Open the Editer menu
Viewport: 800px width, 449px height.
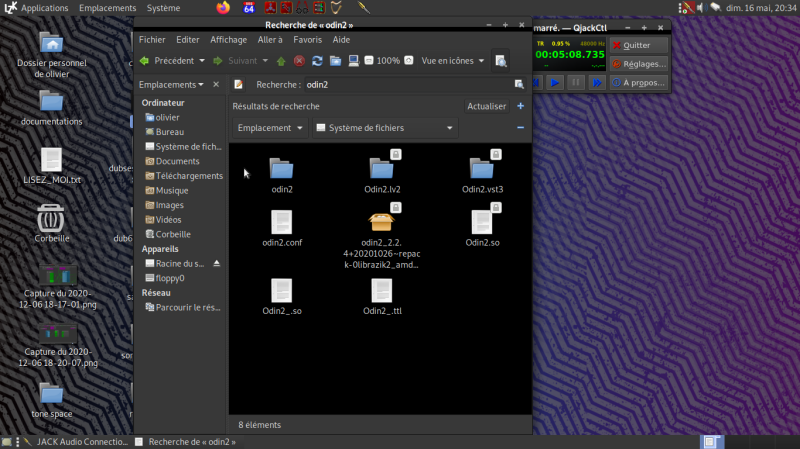[x=188, y=40]
